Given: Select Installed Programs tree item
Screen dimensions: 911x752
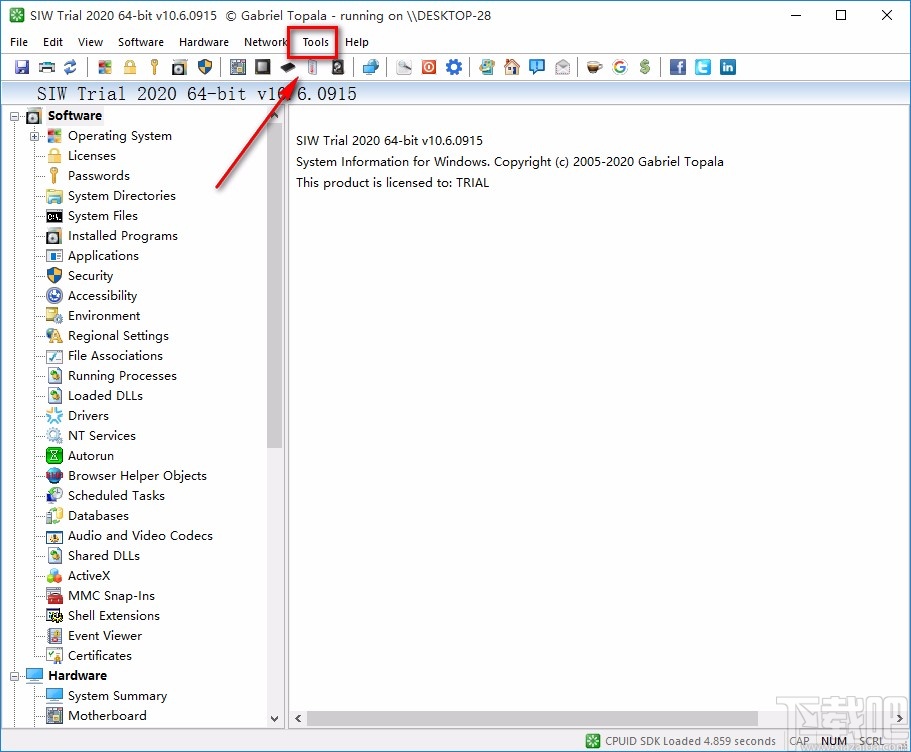Looking at the screenshot, I should tap(123, 236).
